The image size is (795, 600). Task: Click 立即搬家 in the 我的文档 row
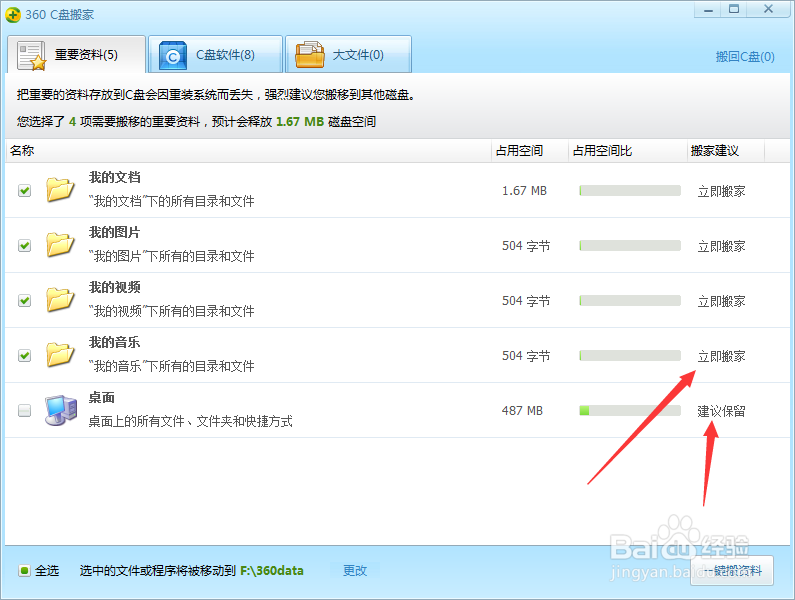(x=721, y=191)
